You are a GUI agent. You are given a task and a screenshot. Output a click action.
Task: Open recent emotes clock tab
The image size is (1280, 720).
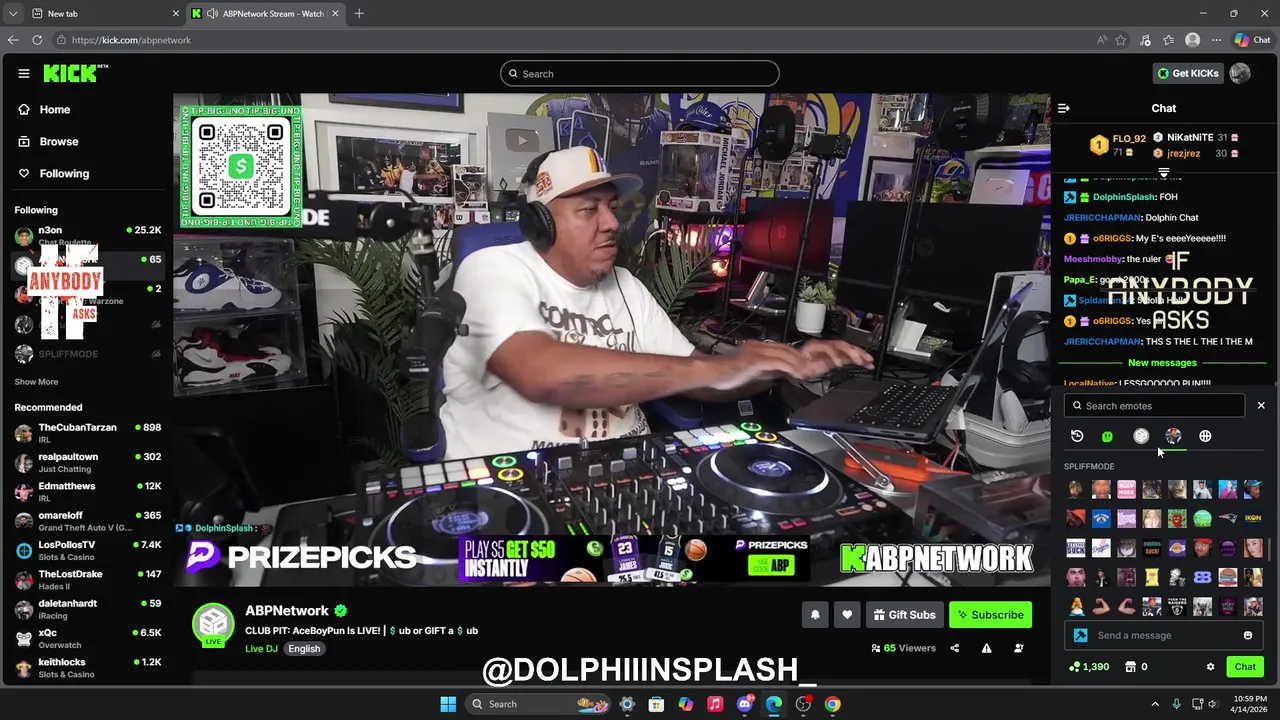1077,436
